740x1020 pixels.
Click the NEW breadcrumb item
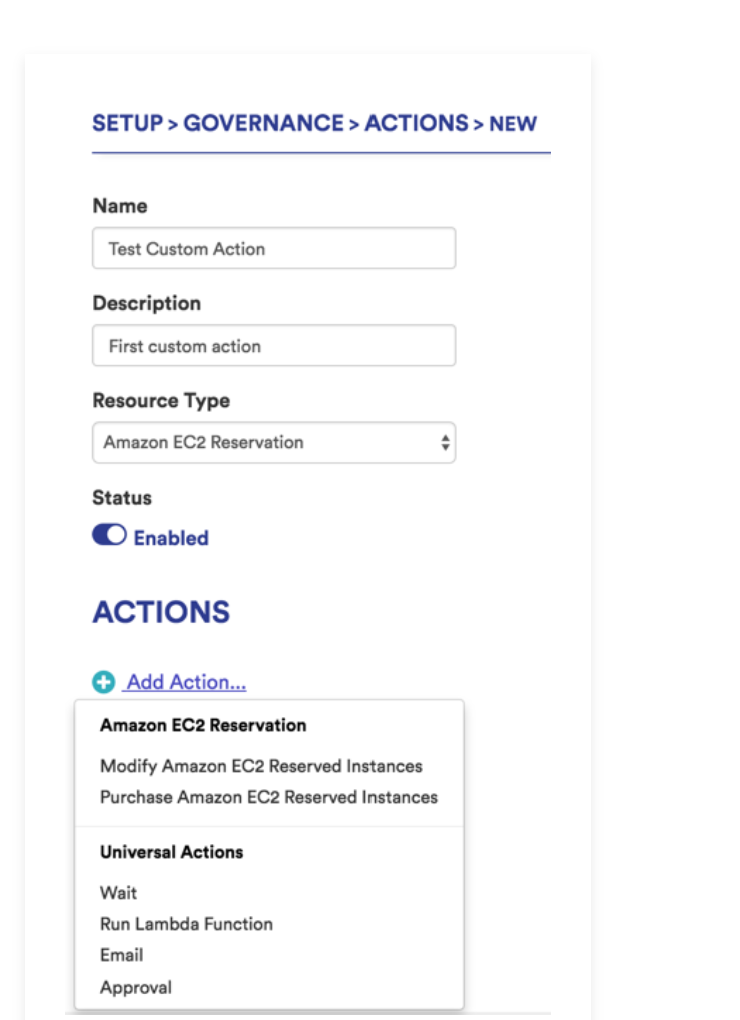[x=513, y=125]
